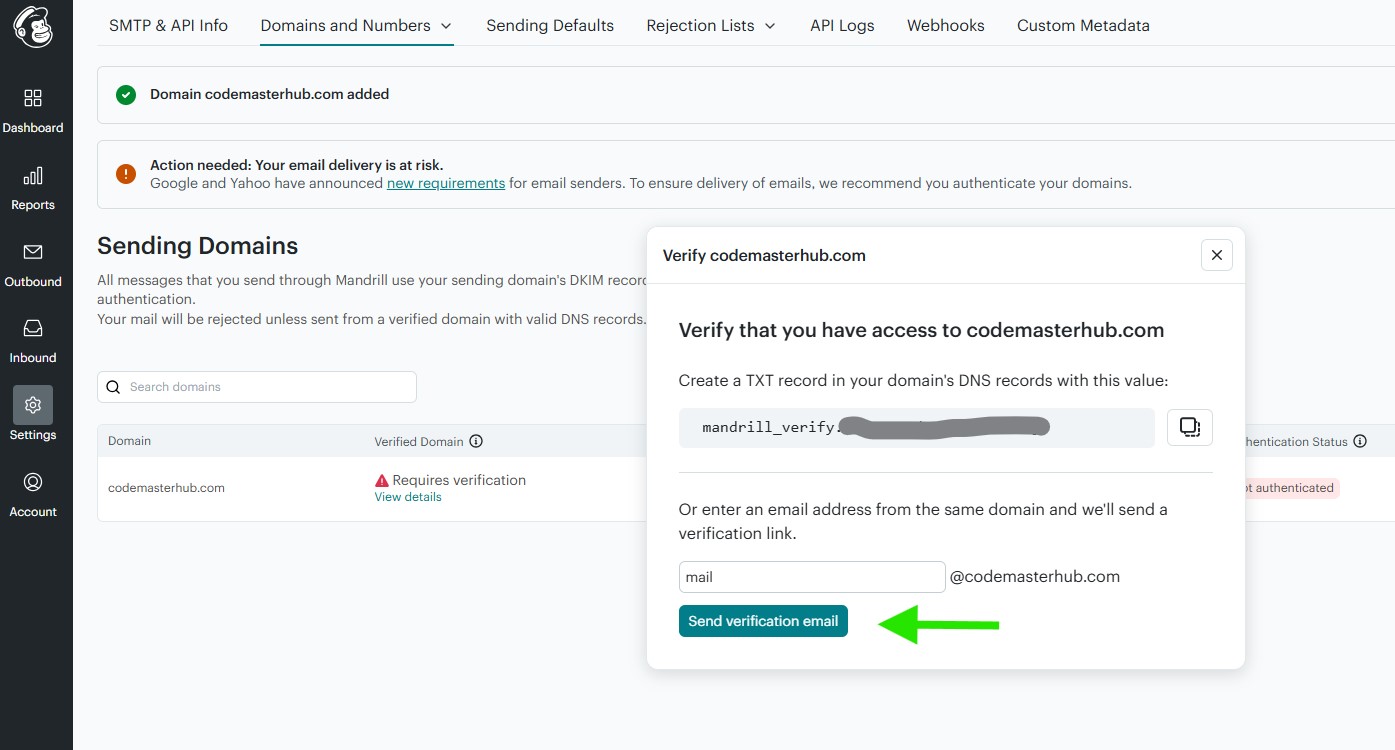This screenshot has width=1395, height=750.
Task: Click Verified Domain info icon
Action: (476, 441)
